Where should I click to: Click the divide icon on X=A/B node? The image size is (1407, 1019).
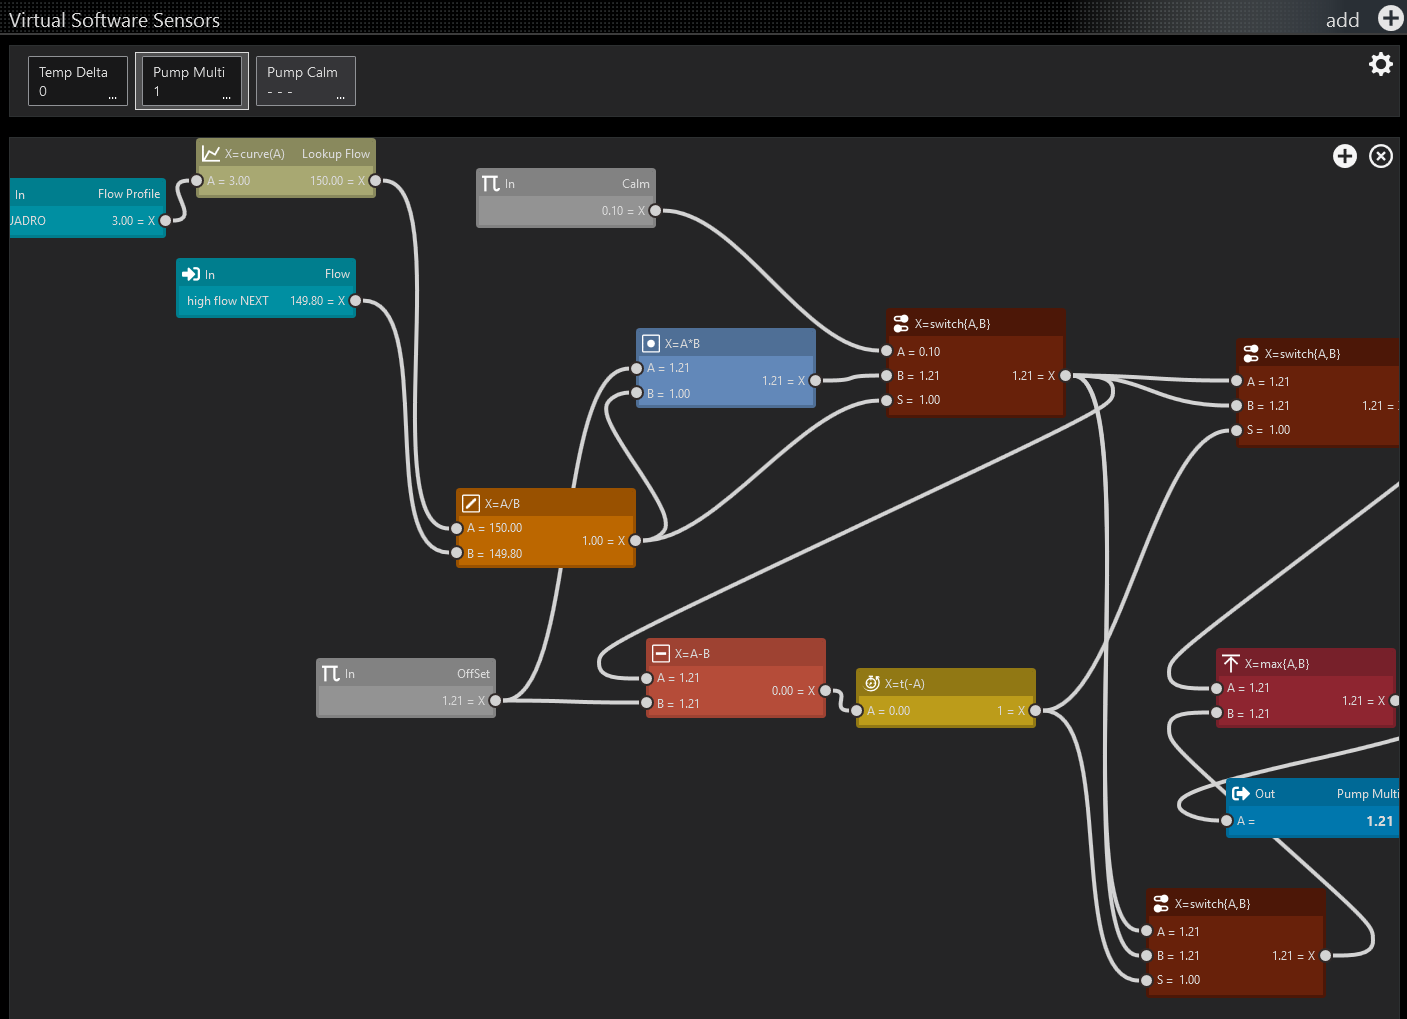point(471,504)
